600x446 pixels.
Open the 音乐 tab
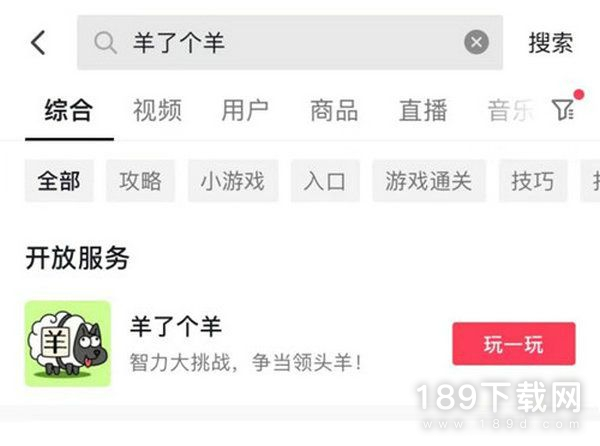pyautogui.click(x=511, y=110)
